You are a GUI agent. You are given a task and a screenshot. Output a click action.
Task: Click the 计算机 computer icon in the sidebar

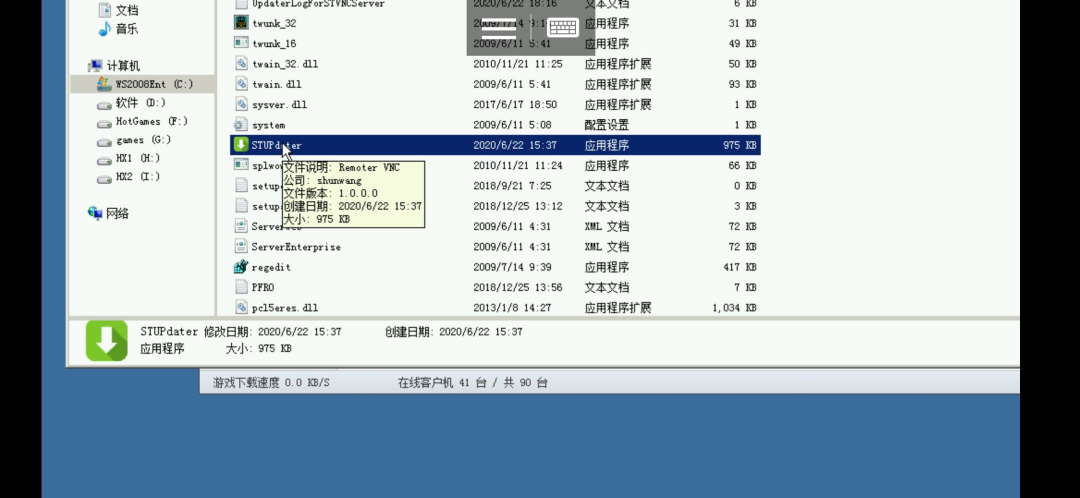click(x=95, y=65)
